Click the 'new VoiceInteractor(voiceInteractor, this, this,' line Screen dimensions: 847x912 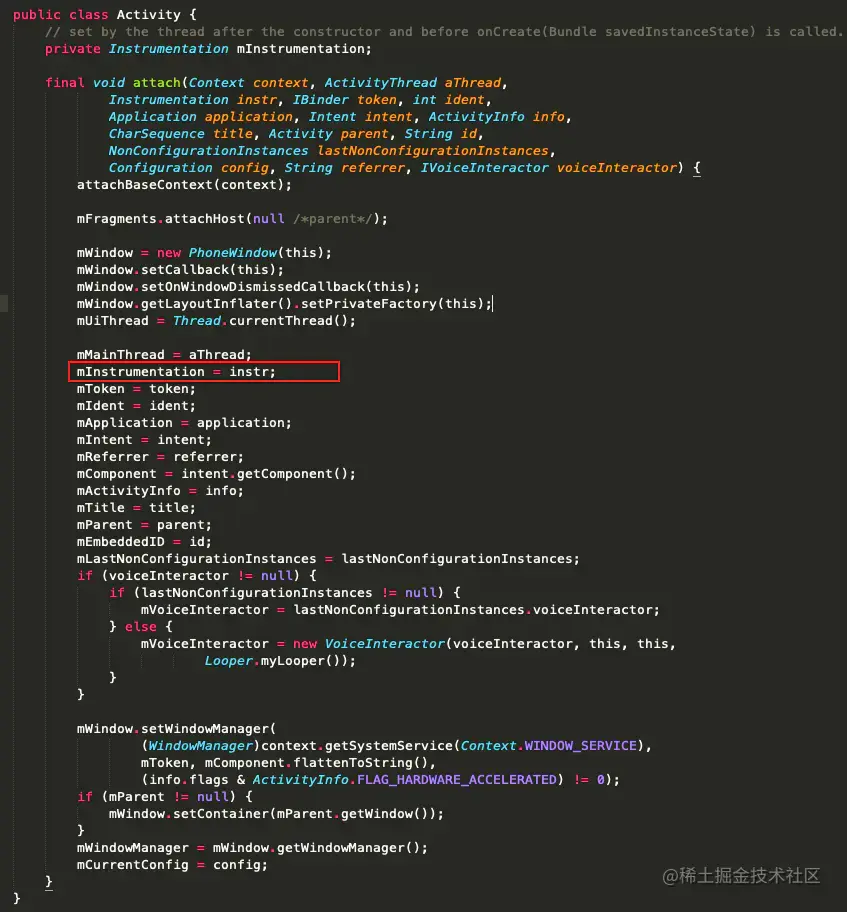click(408, 644)
